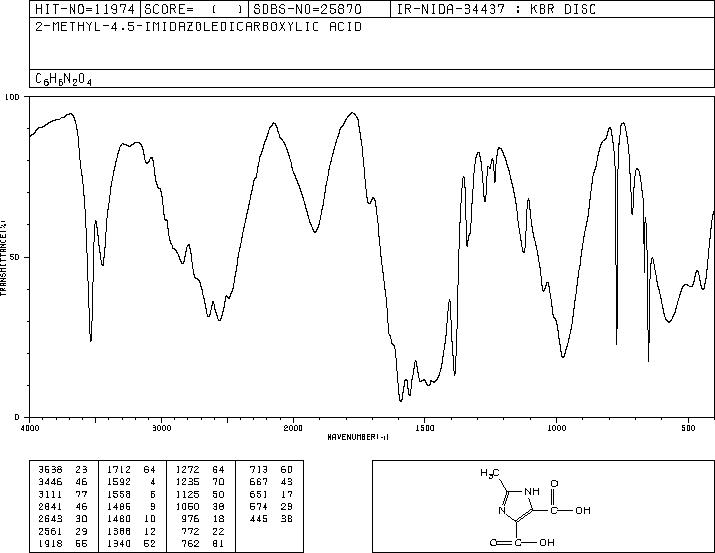715x553 pixels.
Task: Click transmittance value 81 in the 762 row
Action: click(x=218, y=544)
